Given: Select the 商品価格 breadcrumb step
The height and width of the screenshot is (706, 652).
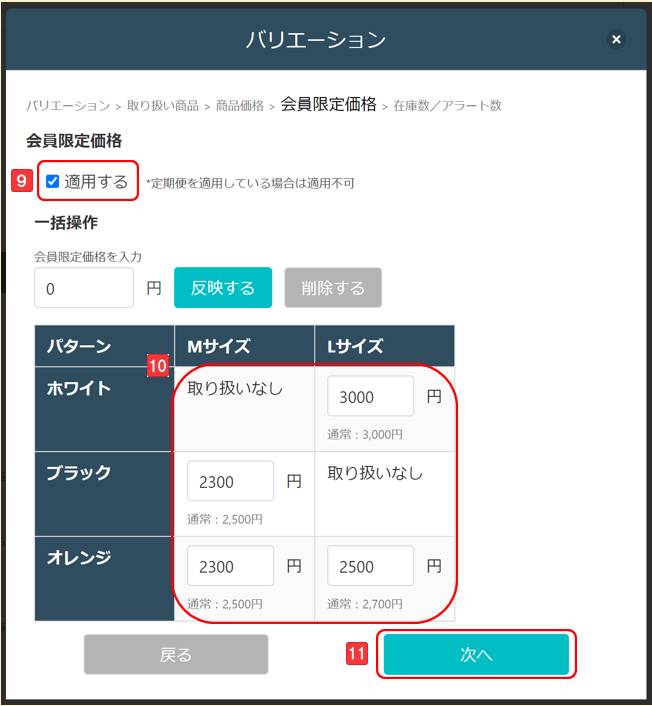Looking at the screenshot, I should click(x=240, y=106).
